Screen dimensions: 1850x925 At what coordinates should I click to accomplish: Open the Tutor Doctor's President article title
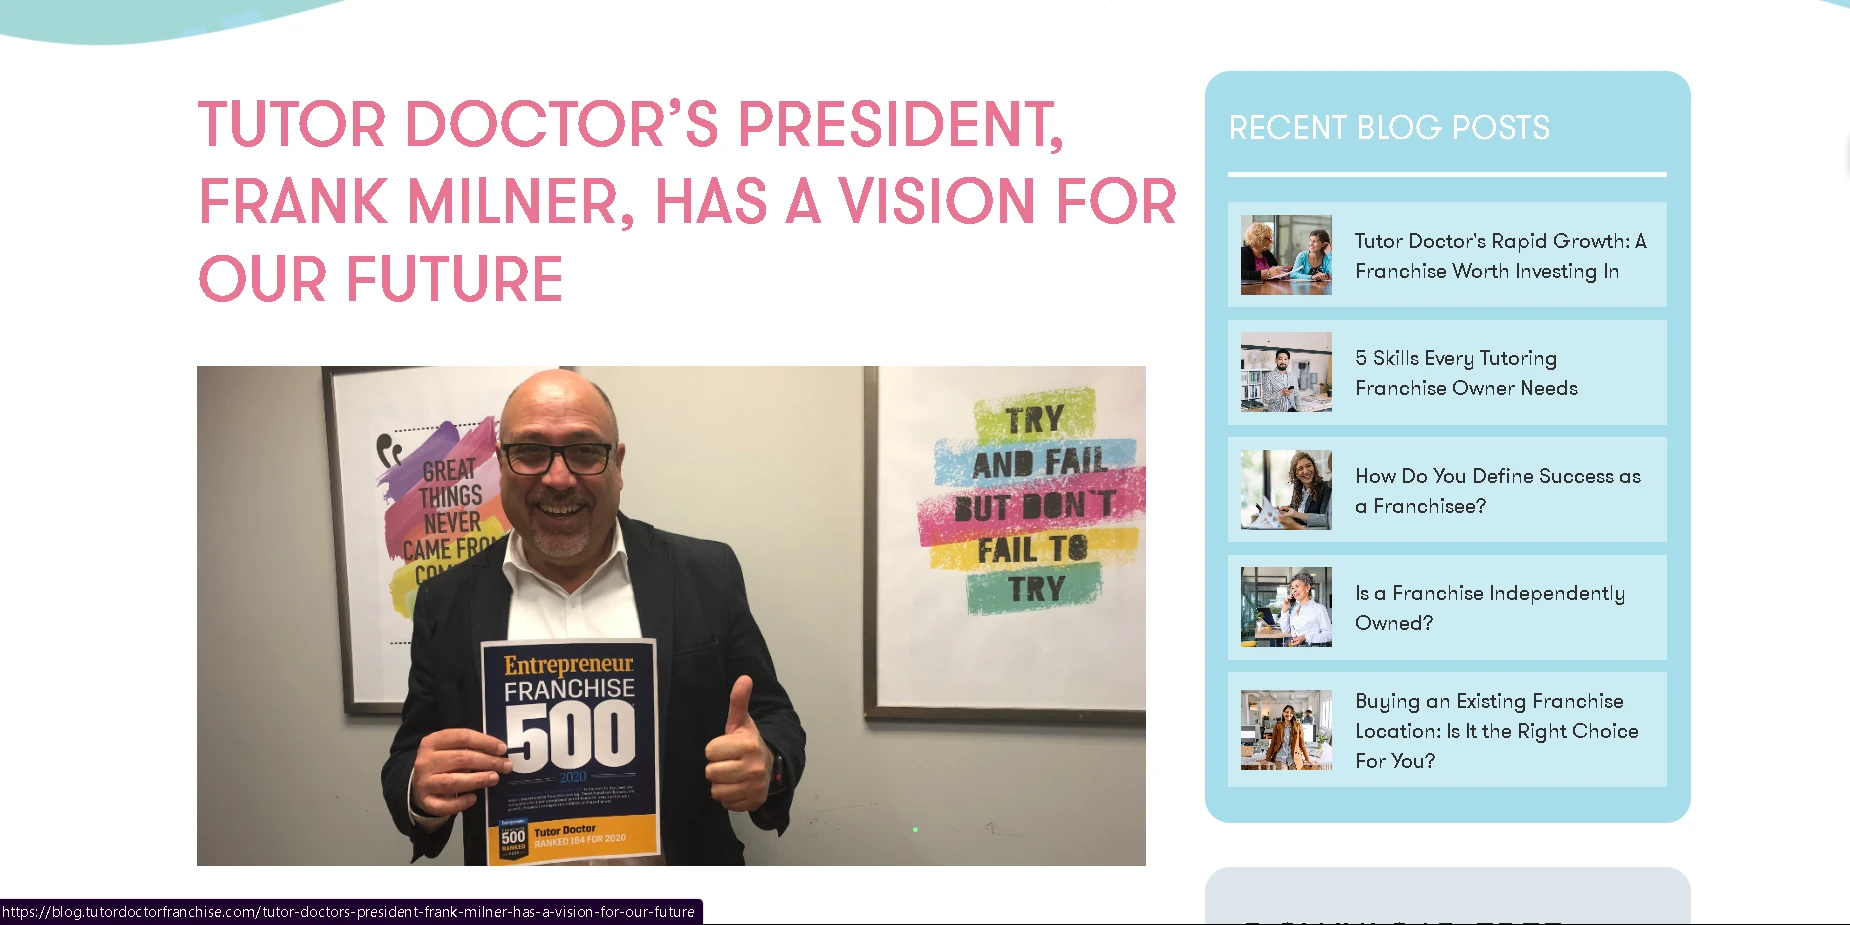click(687, 201)
